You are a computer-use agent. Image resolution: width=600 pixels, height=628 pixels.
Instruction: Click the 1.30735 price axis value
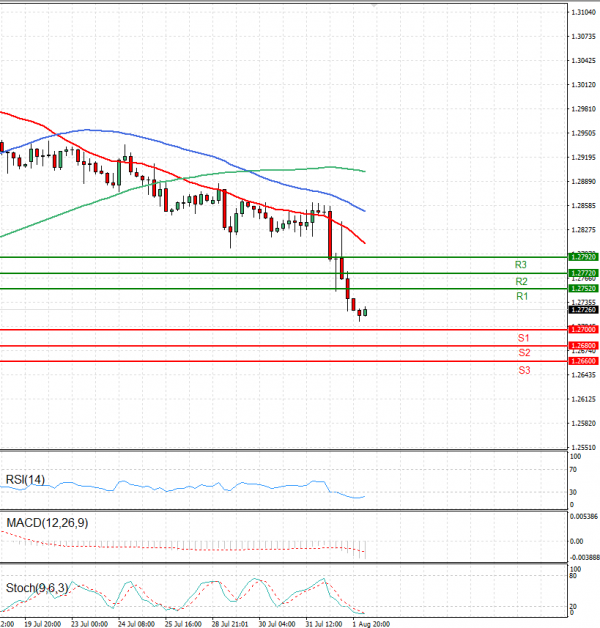(x=584, y=36)
